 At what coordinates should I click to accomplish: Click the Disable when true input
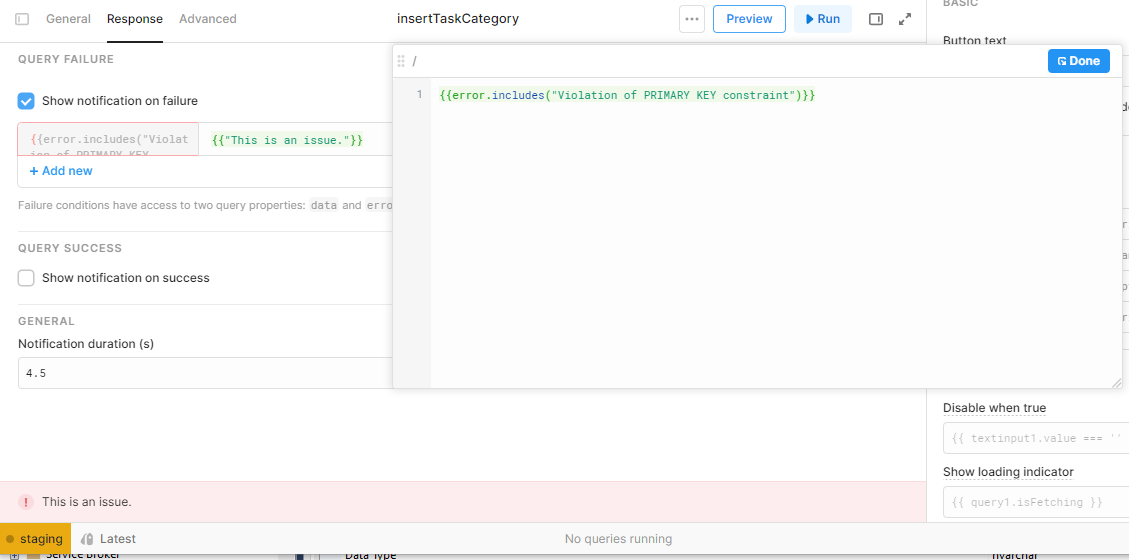click(x=1035, y=438)
